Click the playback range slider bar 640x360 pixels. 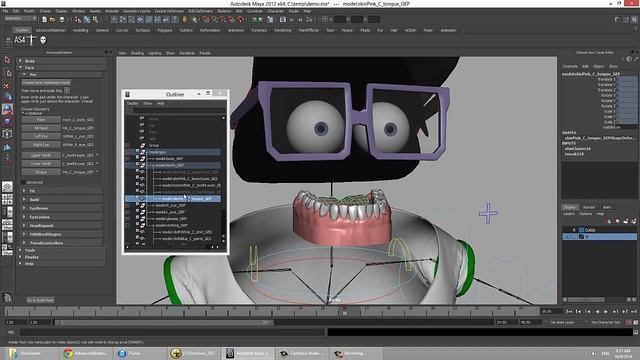[164, 322]
